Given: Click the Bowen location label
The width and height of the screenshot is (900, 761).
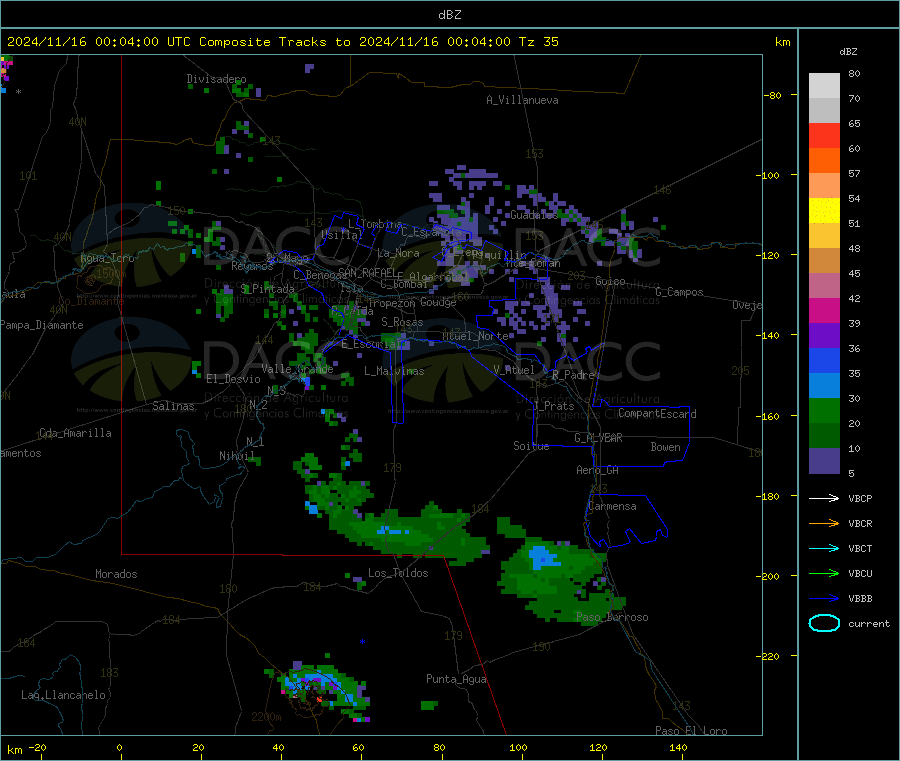Looking at the screenshot, I should (665, 447).
